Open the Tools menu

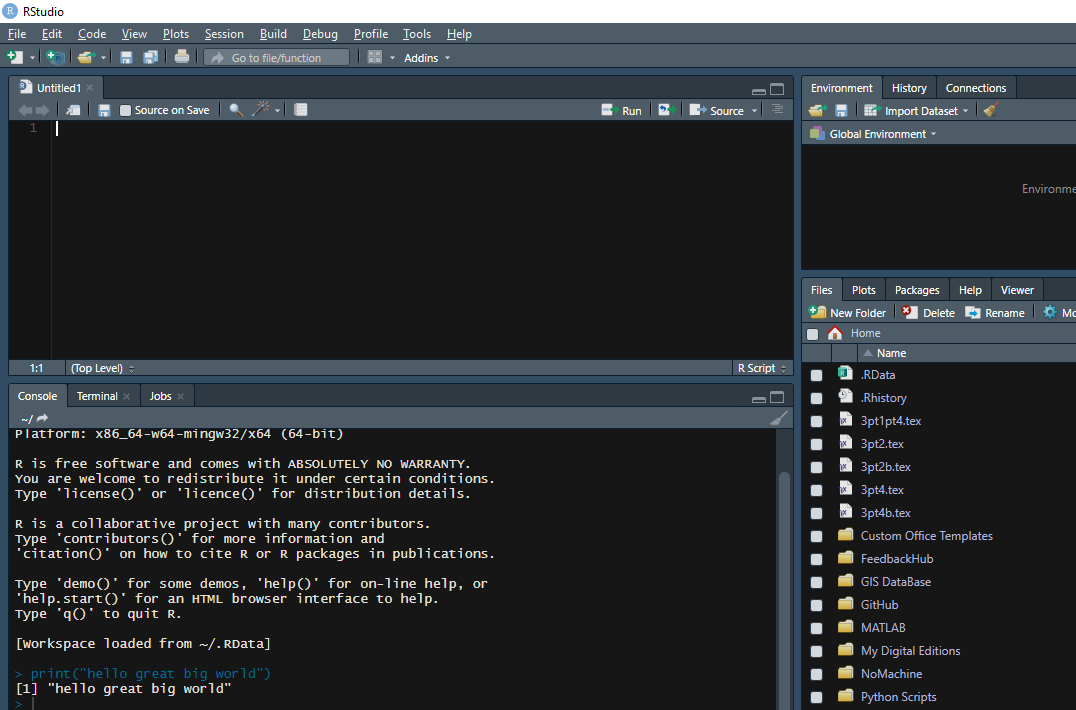[417, 34]
